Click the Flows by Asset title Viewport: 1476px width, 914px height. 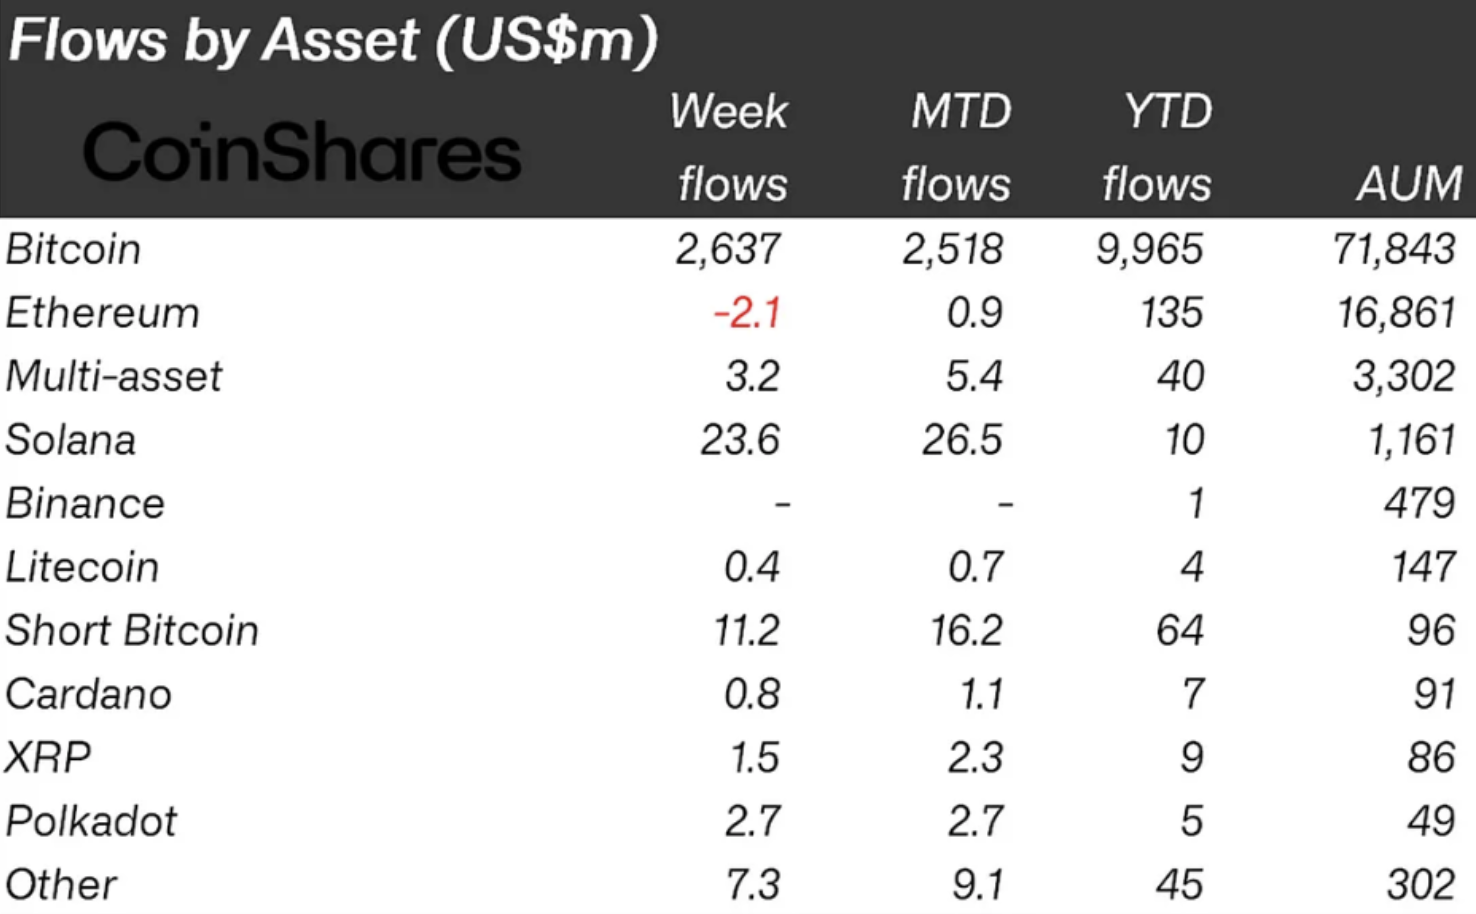333,41
